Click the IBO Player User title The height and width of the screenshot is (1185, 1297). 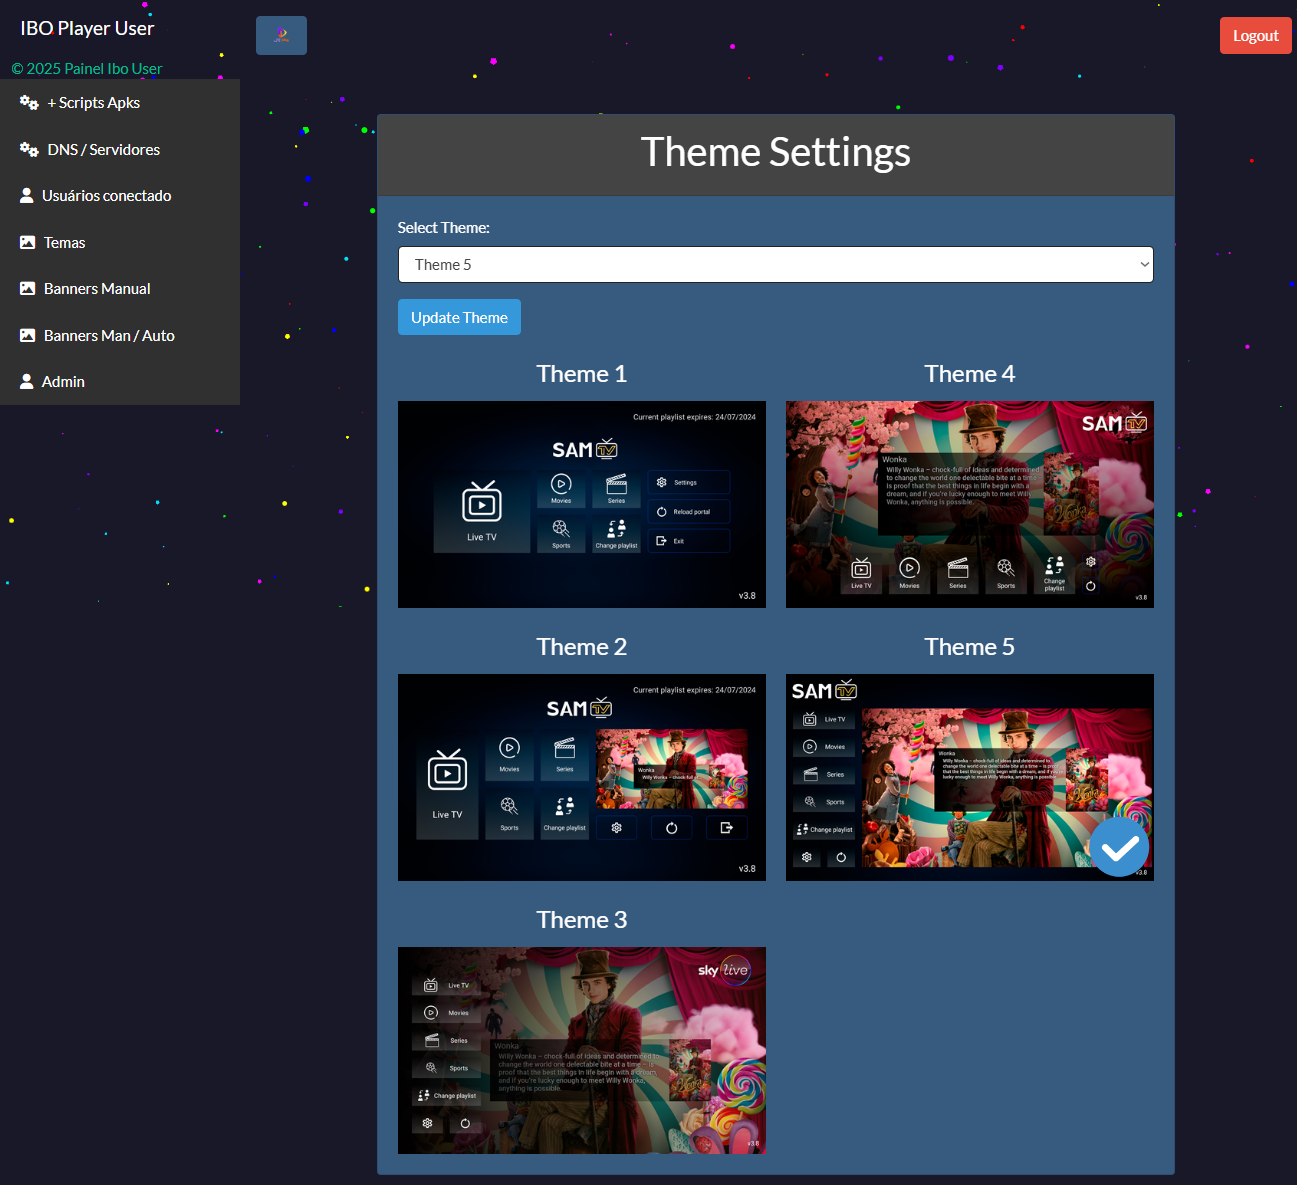[87, 29]
